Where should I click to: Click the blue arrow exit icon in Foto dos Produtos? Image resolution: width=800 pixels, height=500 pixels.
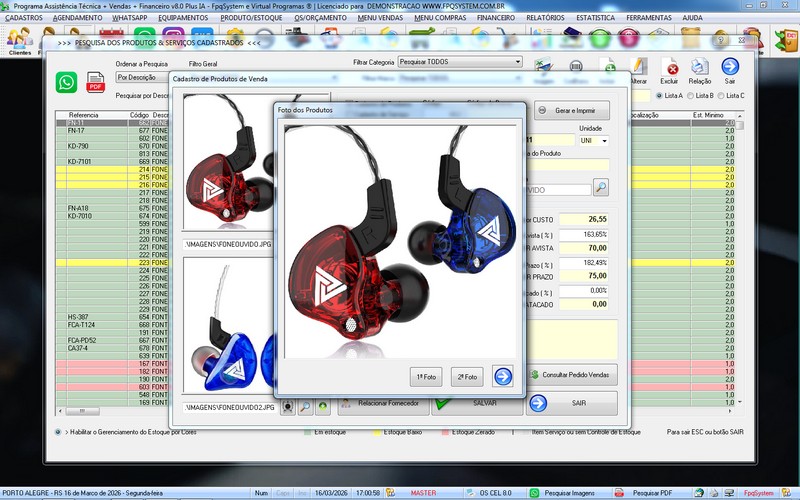[503, 377]
